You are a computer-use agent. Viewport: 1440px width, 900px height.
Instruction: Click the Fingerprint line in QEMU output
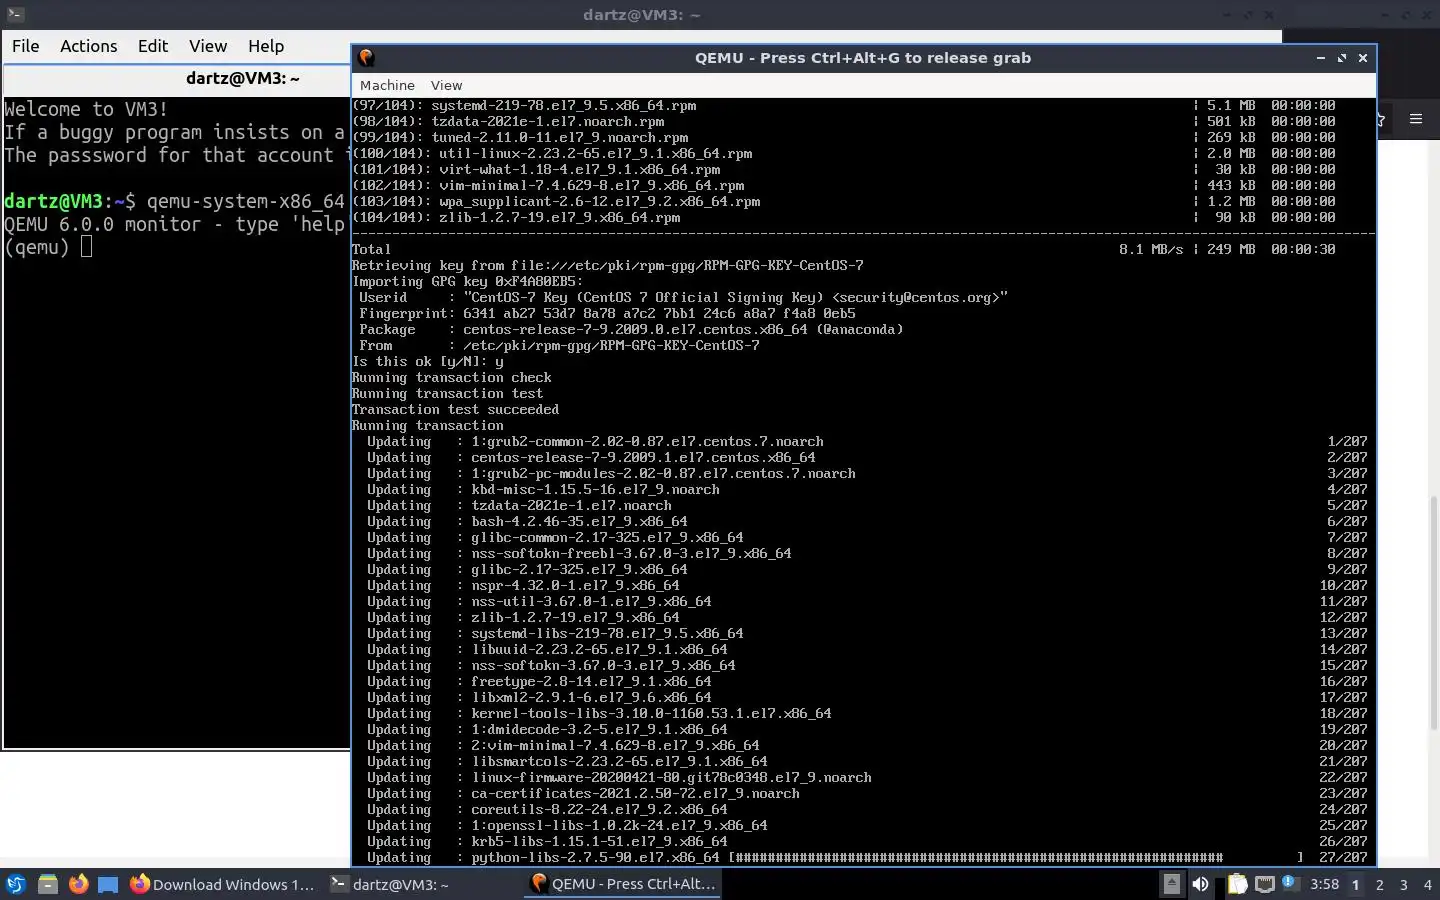(x=607, y=313)
